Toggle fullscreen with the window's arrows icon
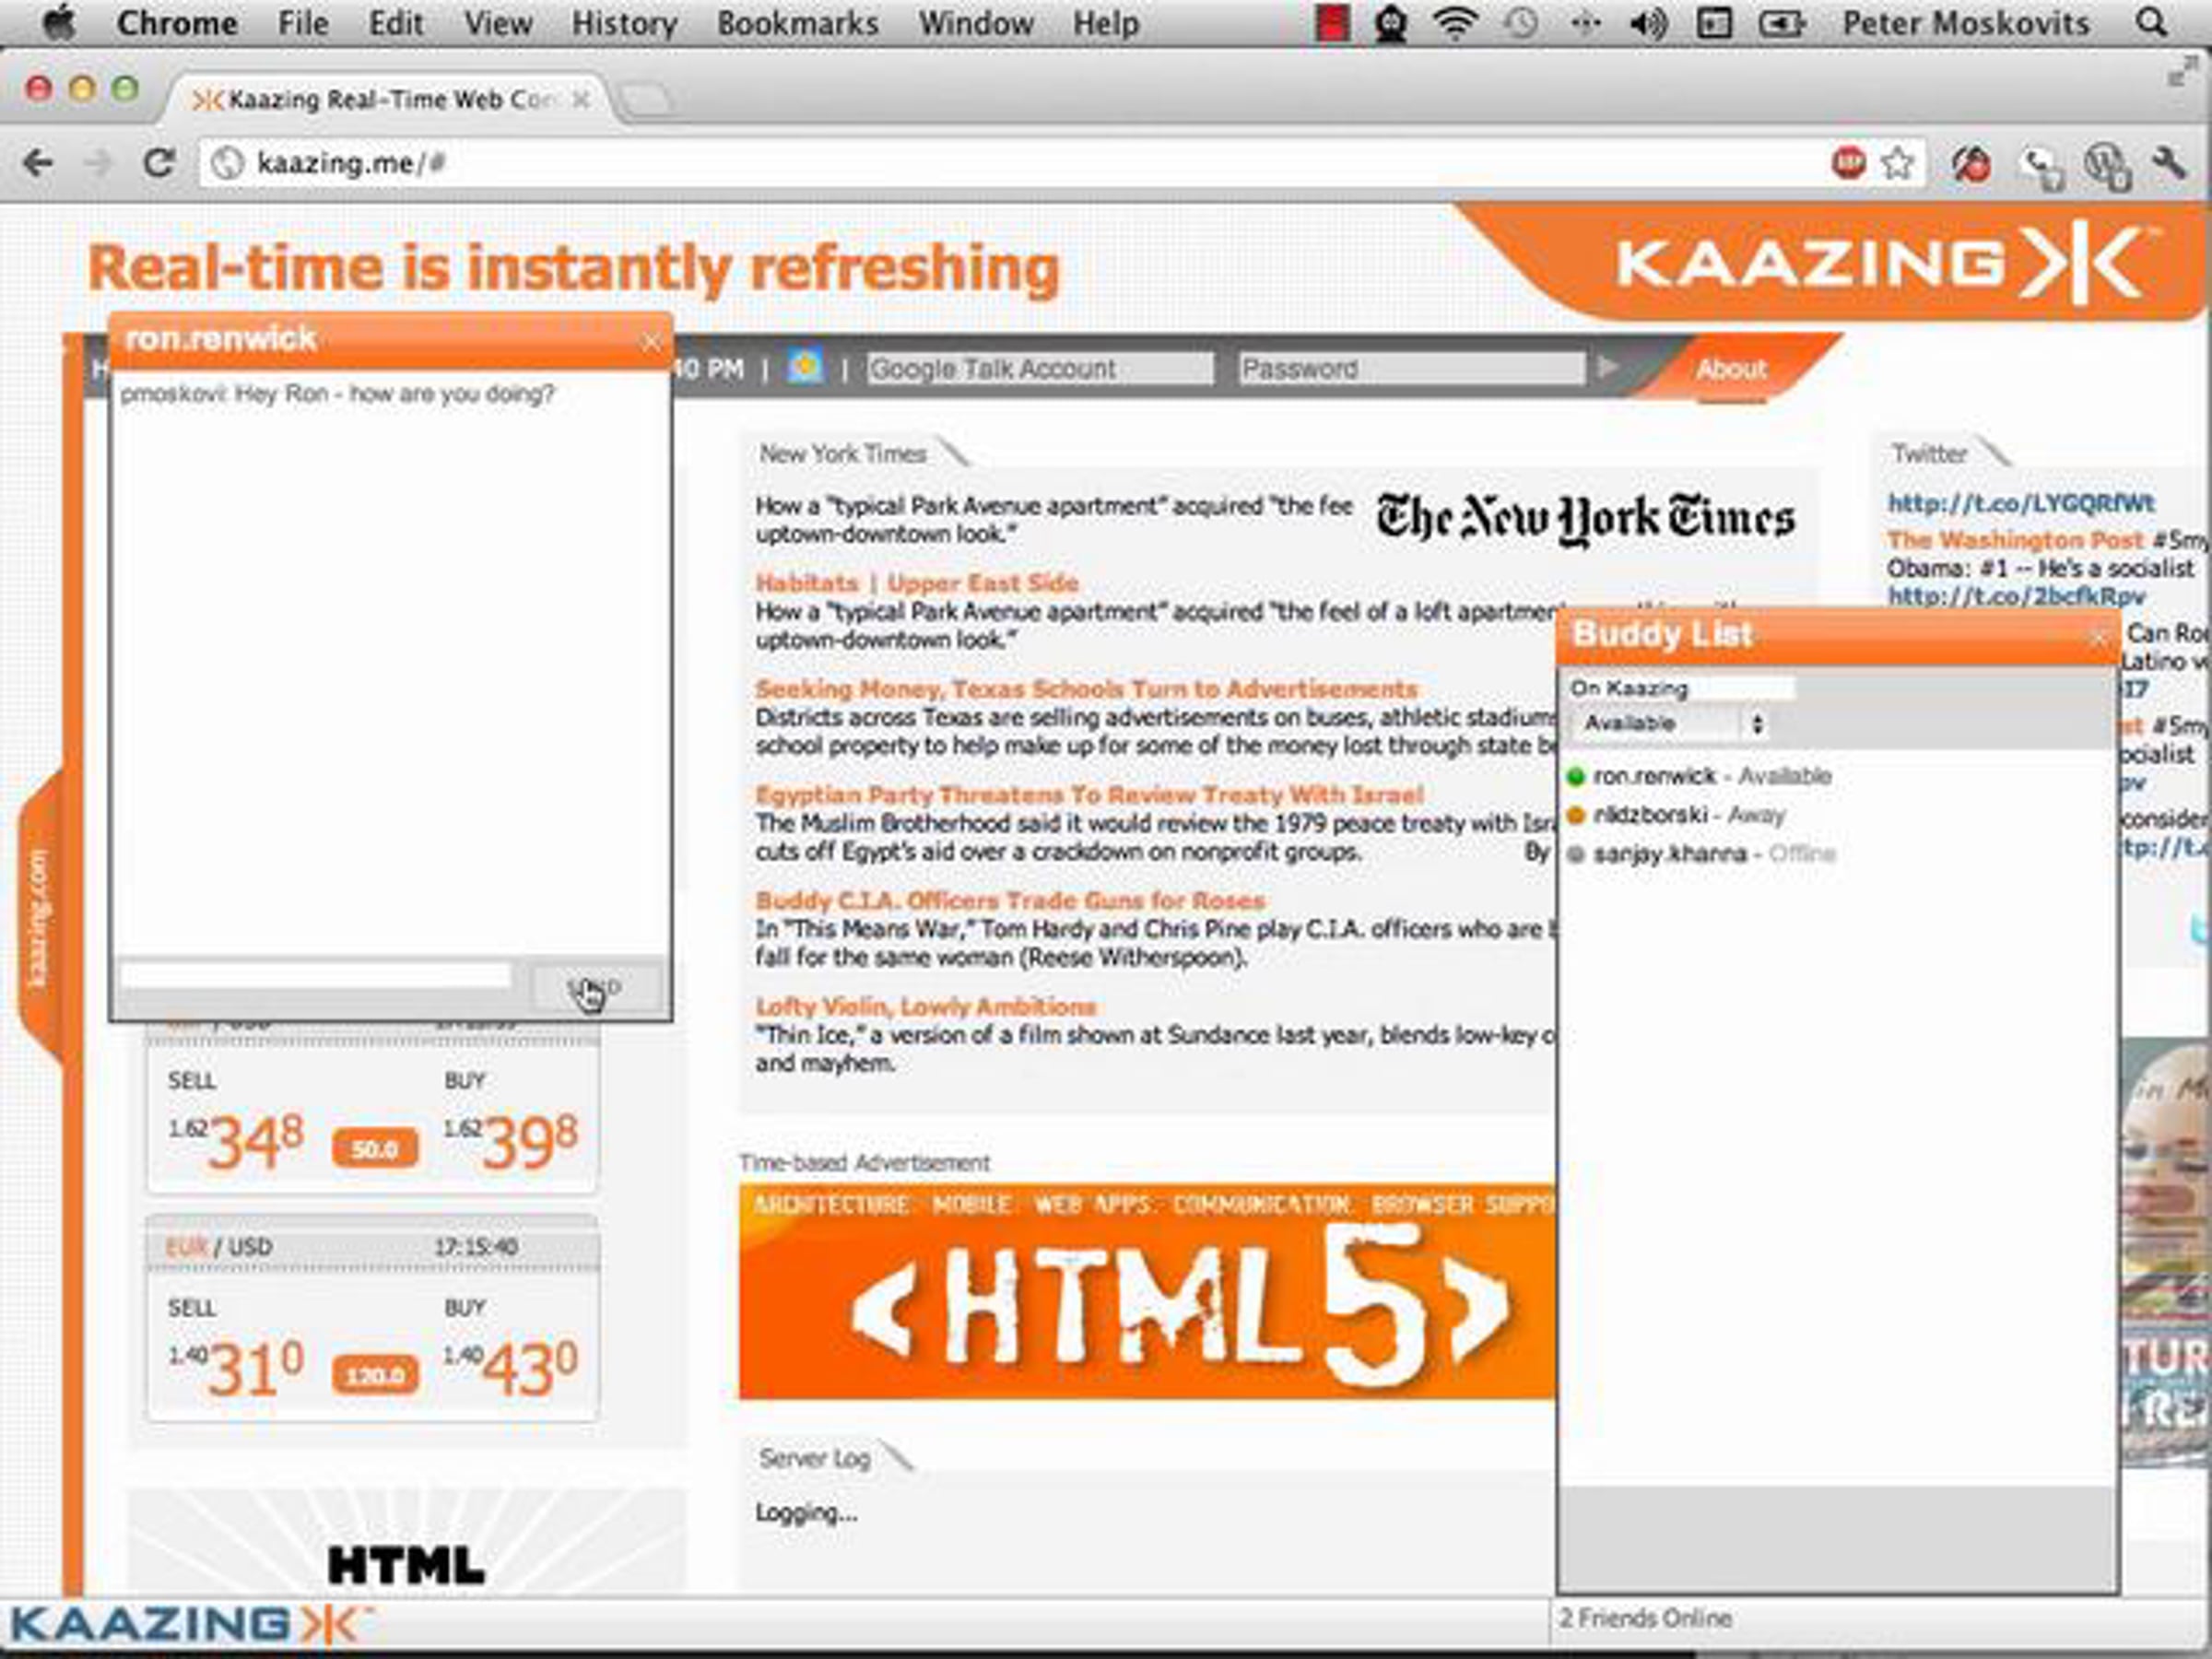Viewport: 2212px width, 1659px height. point(2182,73)
